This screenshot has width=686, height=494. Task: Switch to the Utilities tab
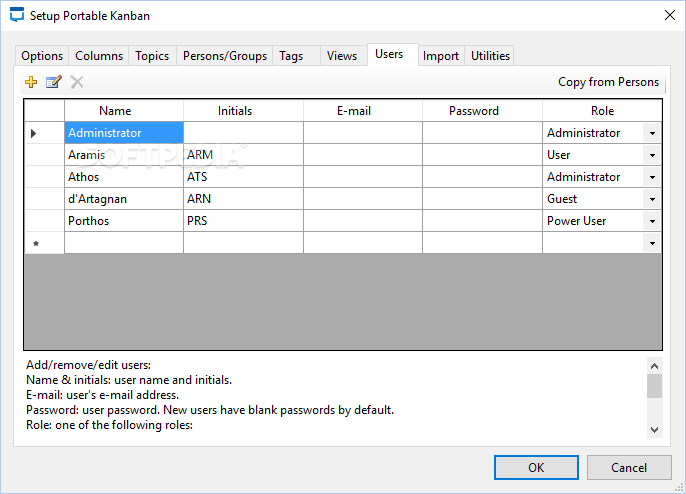click(490, 56)
